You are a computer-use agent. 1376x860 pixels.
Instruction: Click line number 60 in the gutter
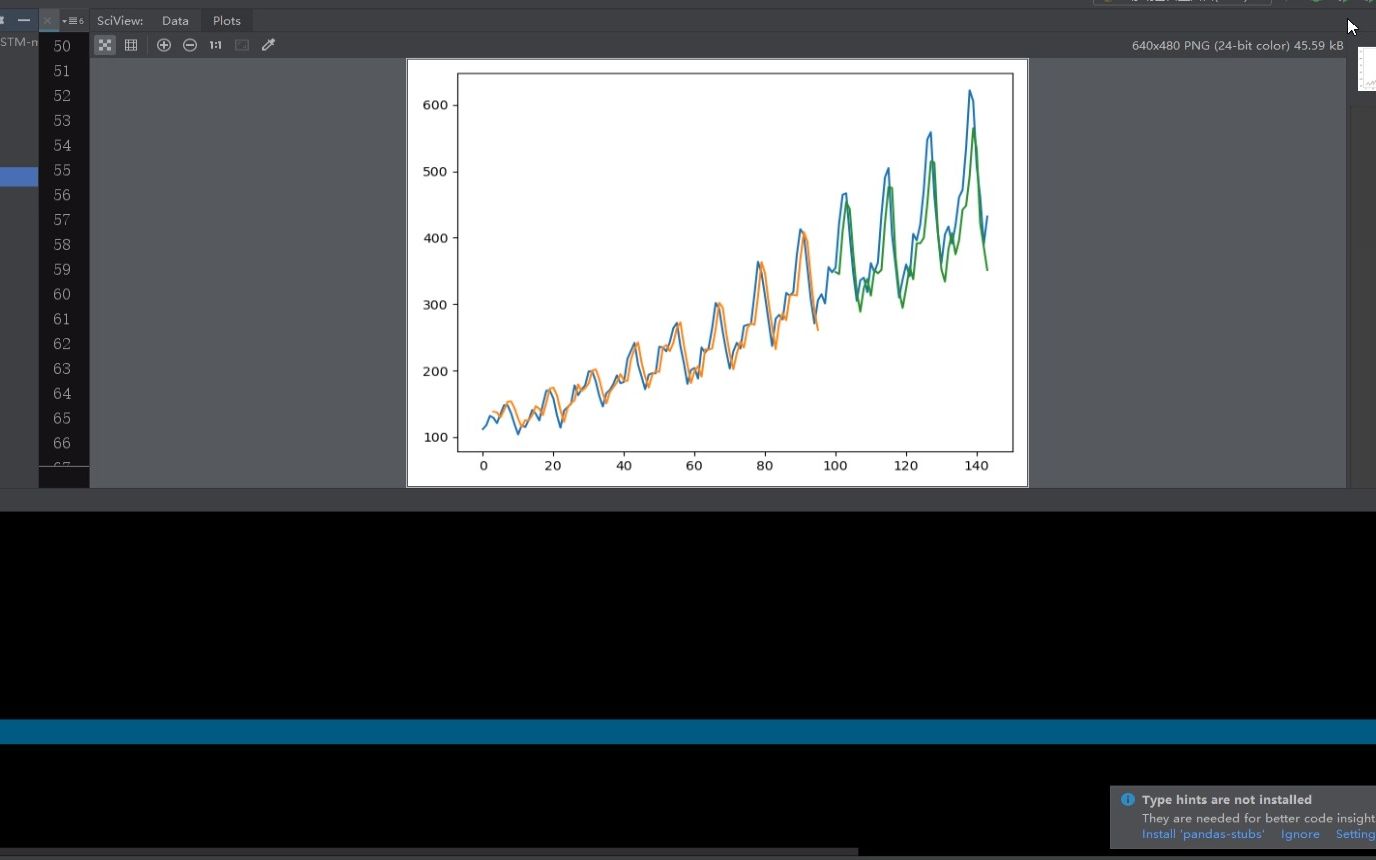pos(62,294)
